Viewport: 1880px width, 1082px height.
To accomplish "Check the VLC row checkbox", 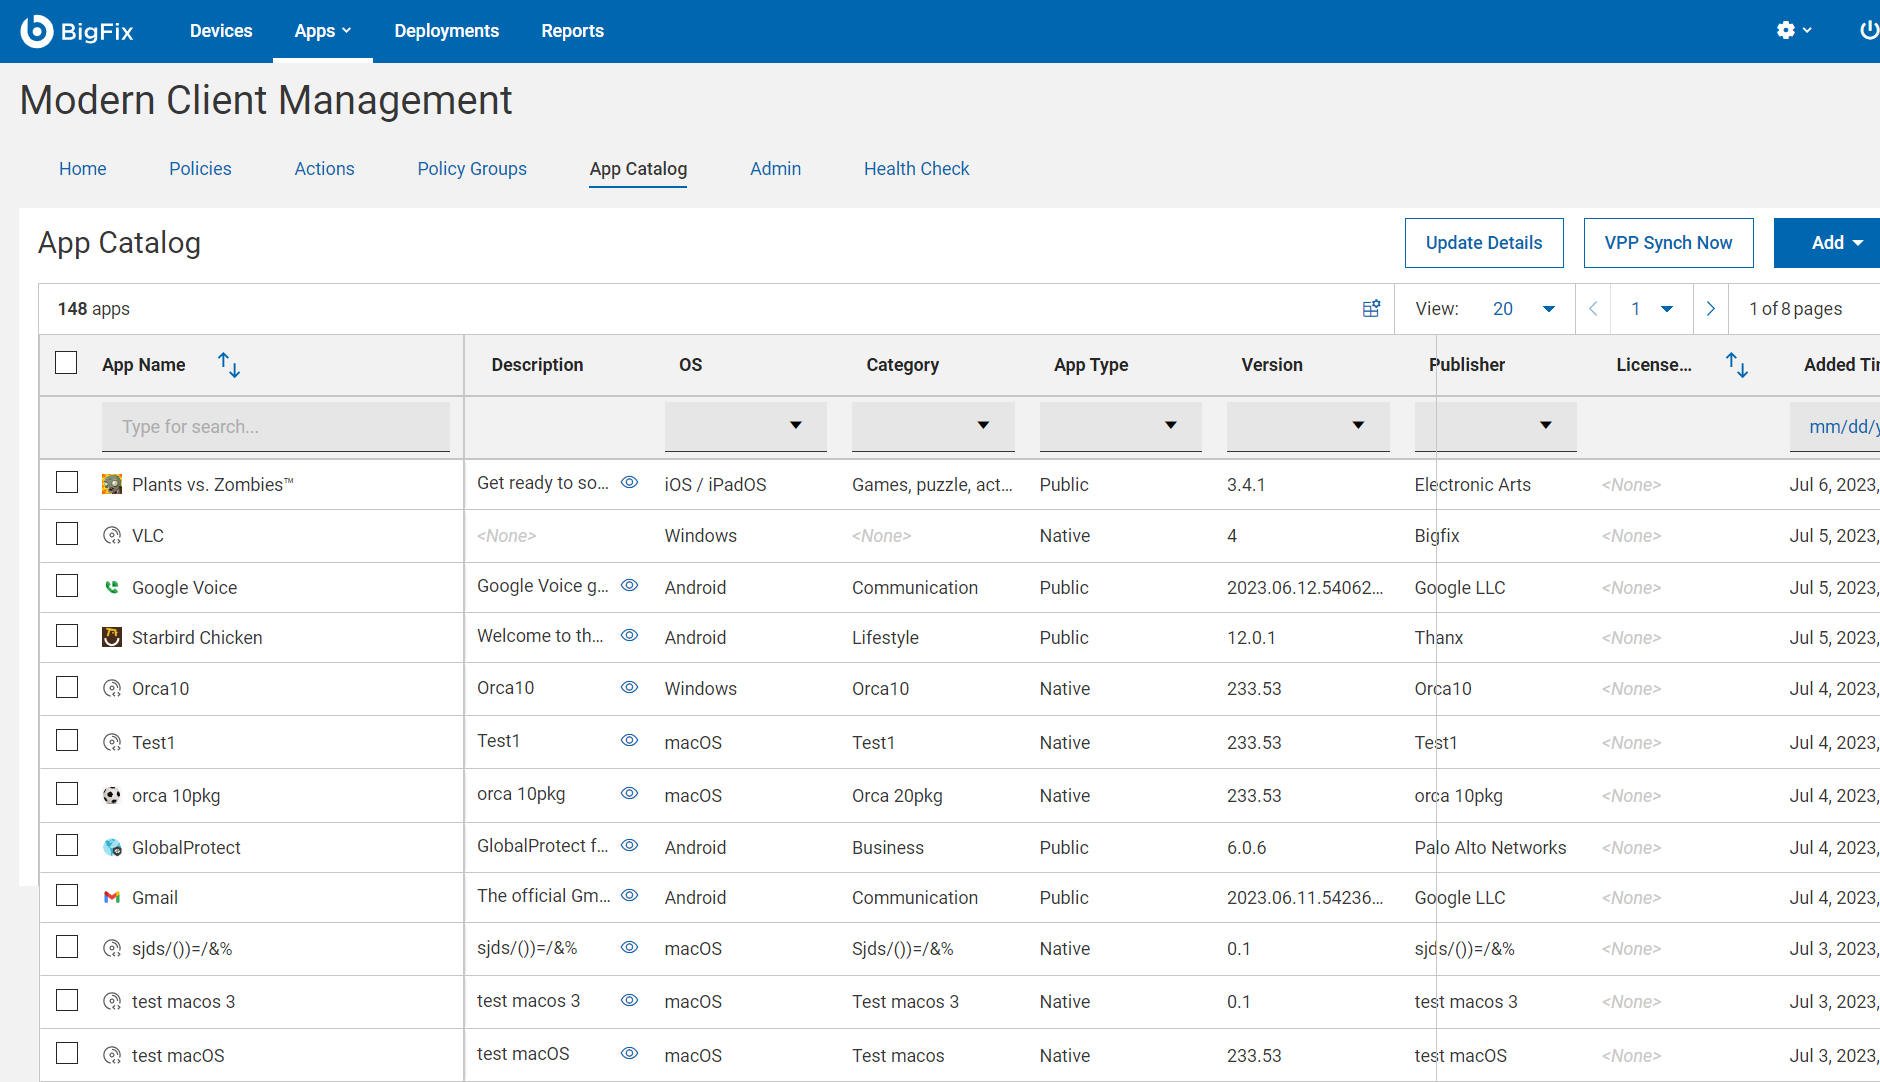I will 66,534.
